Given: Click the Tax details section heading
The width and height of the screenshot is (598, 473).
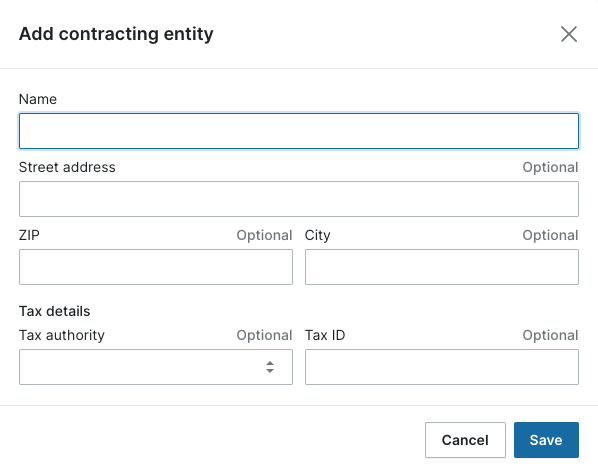Looking at the screenshot, I should [55, 311].
